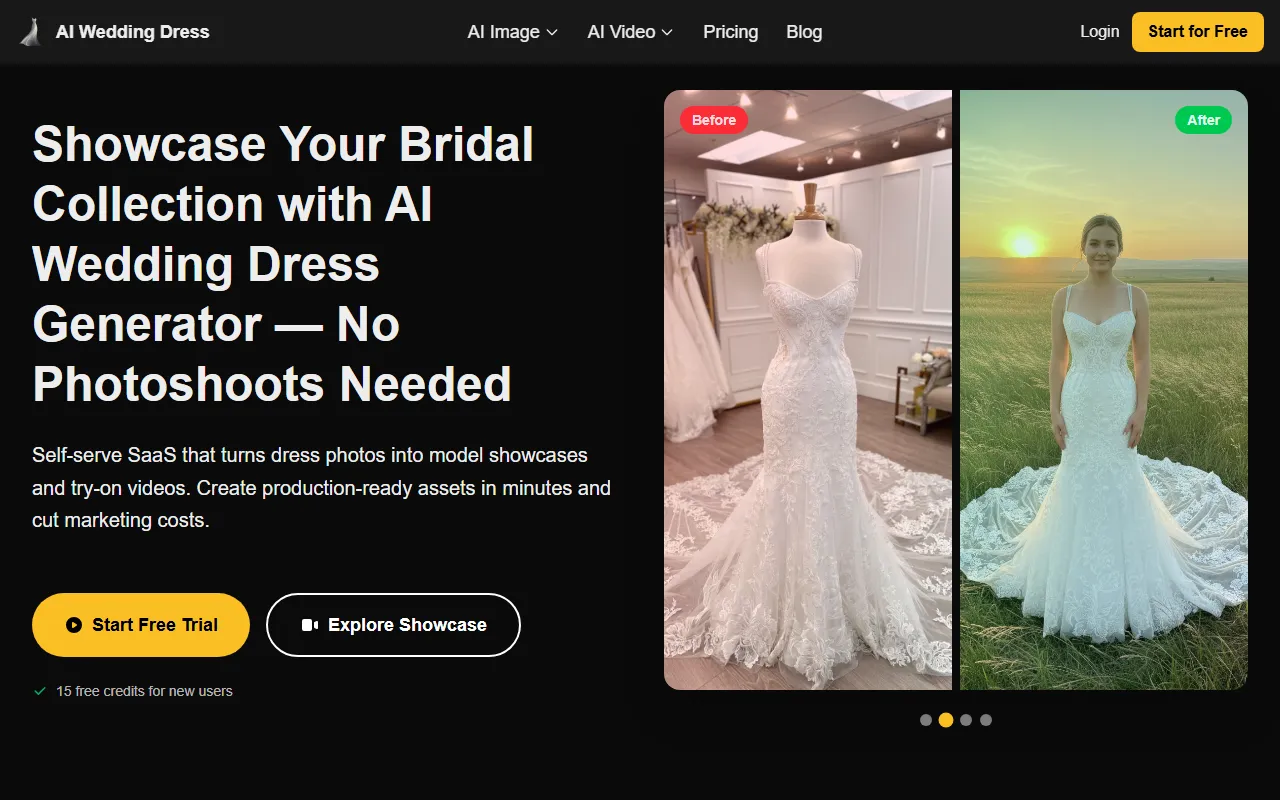Viewport: 1280px width, 800px height.
Task: Click the wedding dress logo icon
Action: pyautogui.click(x=31, y=32)
